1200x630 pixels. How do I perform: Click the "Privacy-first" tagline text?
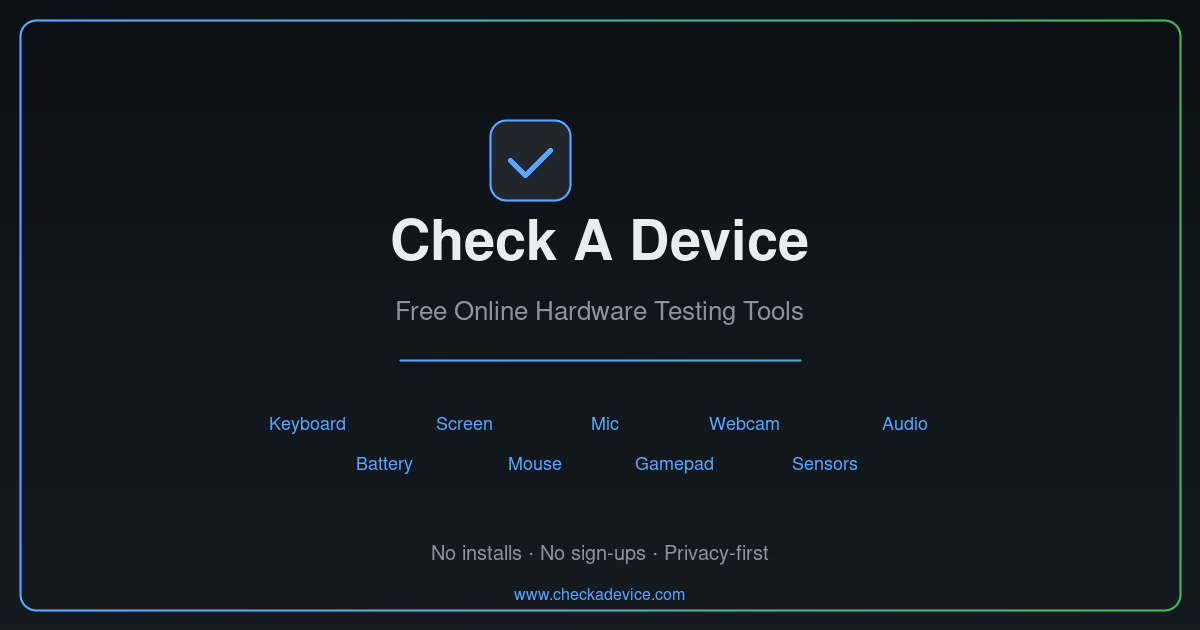click(x=716, y=553)
